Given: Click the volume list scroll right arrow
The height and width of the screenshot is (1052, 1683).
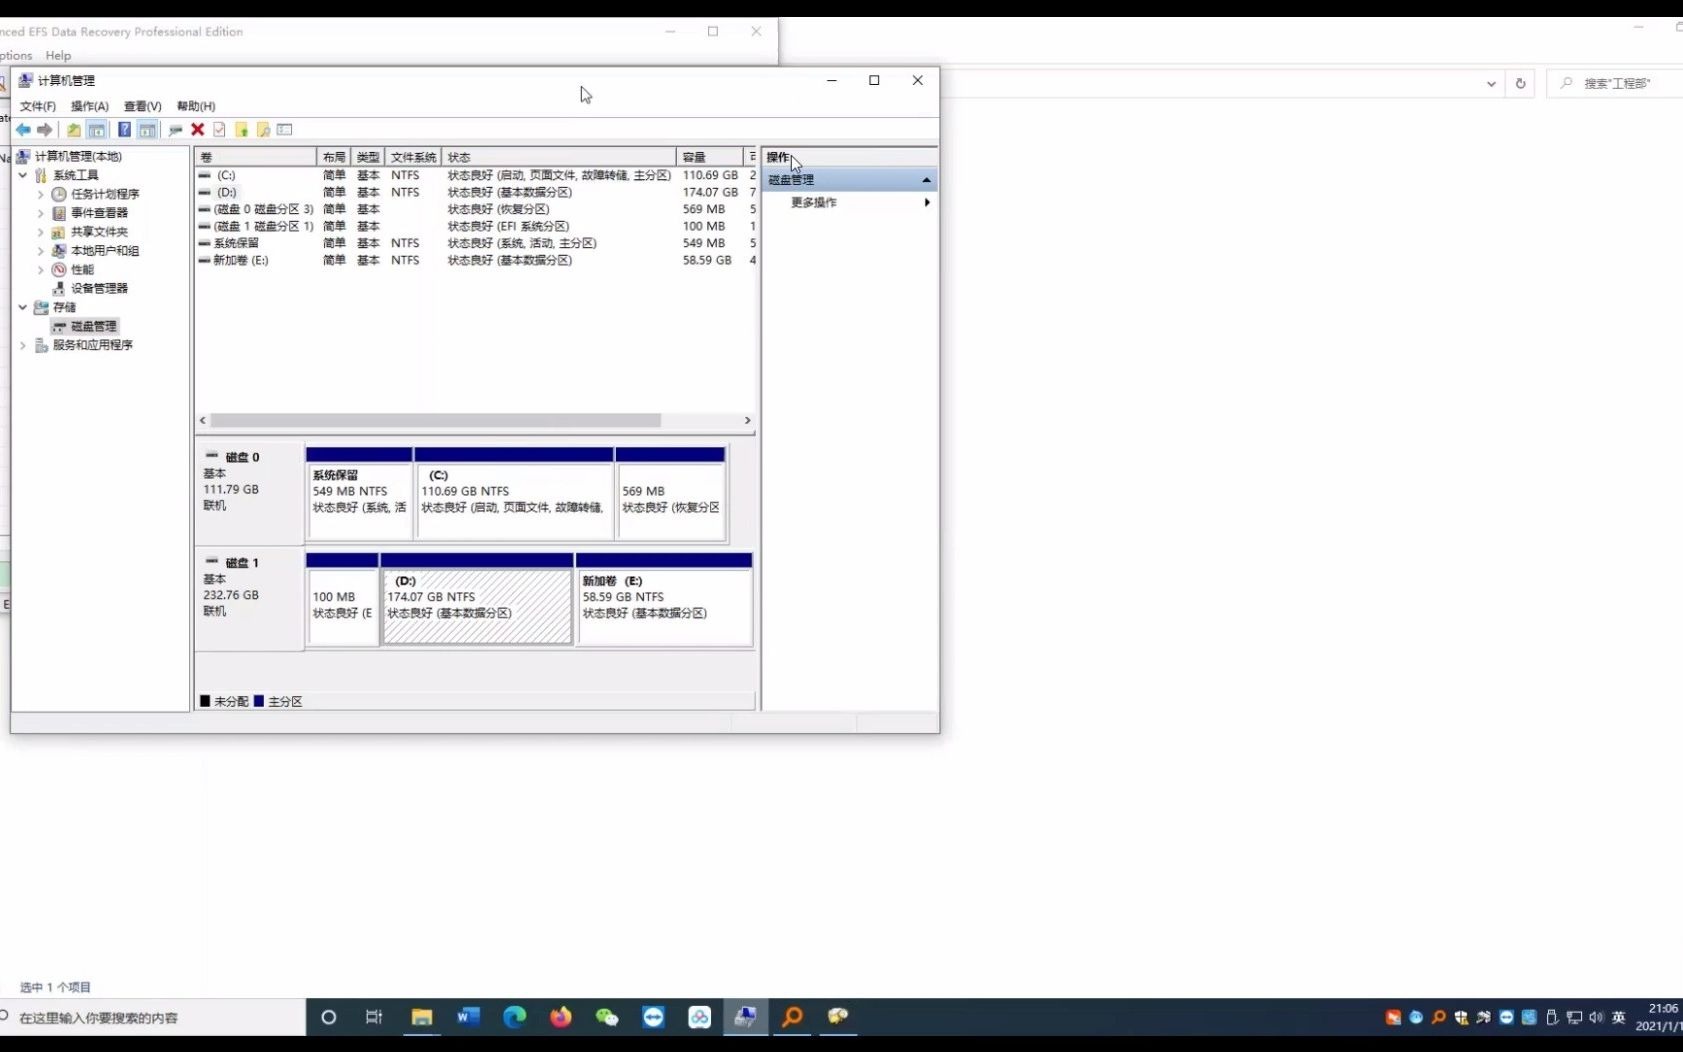Looking at the screenshot, I should [747, 421].
